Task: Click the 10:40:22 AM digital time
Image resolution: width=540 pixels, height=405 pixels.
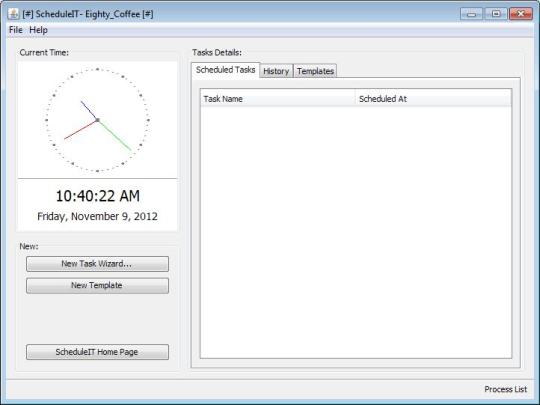Action: [x=98, y=196]
